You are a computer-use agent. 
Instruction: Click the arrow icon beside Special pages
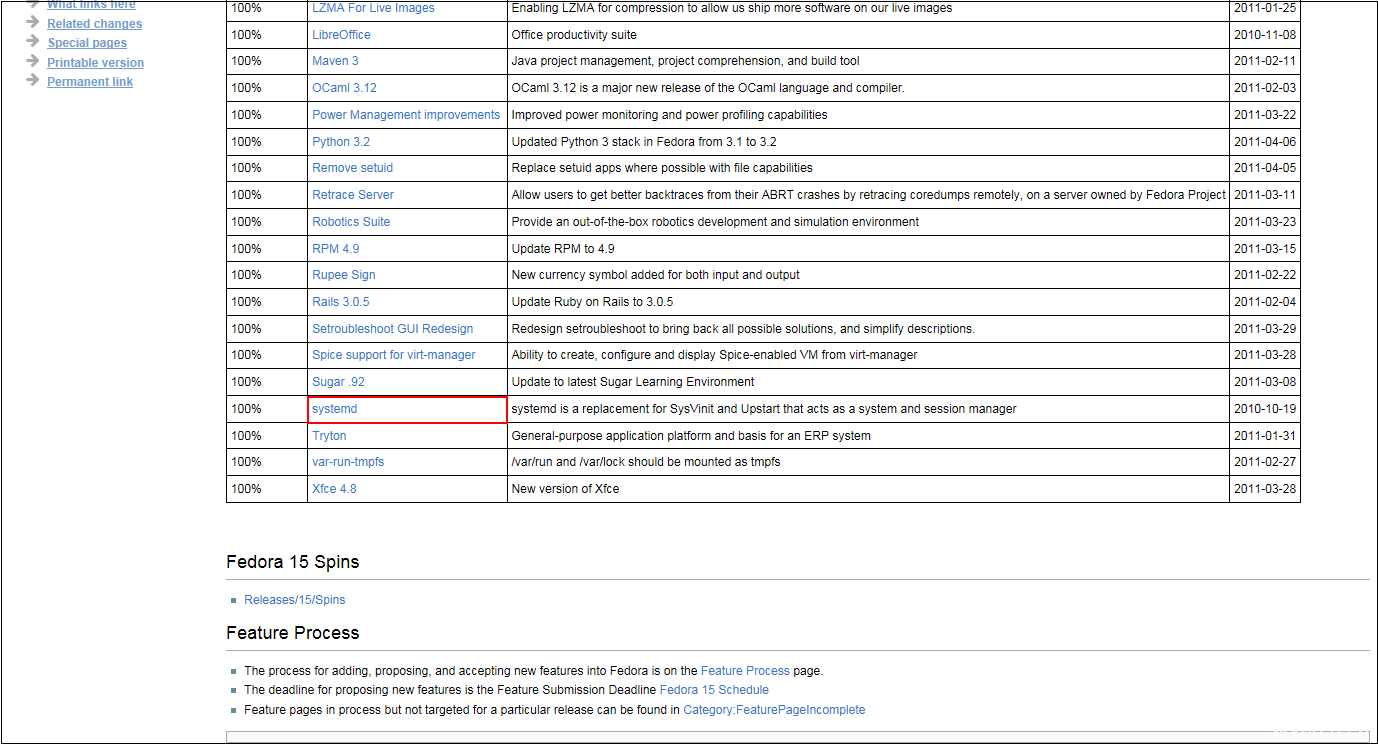pos(33,42)
